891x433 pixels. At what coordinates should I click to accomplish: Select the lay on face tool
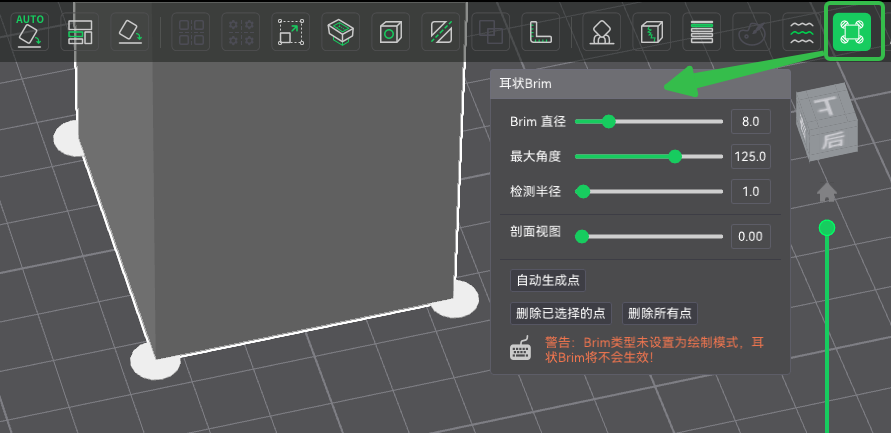point(341,32)
